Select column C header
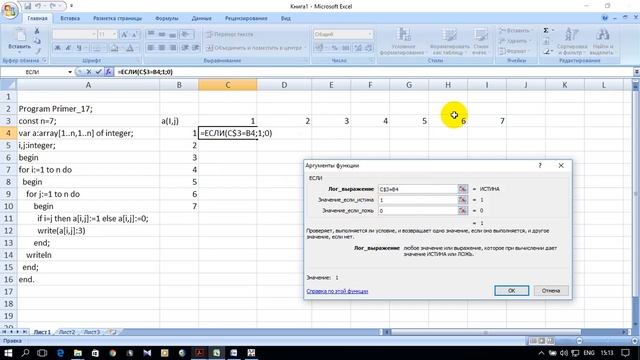 pyautogui.click(x=227, y=85)
